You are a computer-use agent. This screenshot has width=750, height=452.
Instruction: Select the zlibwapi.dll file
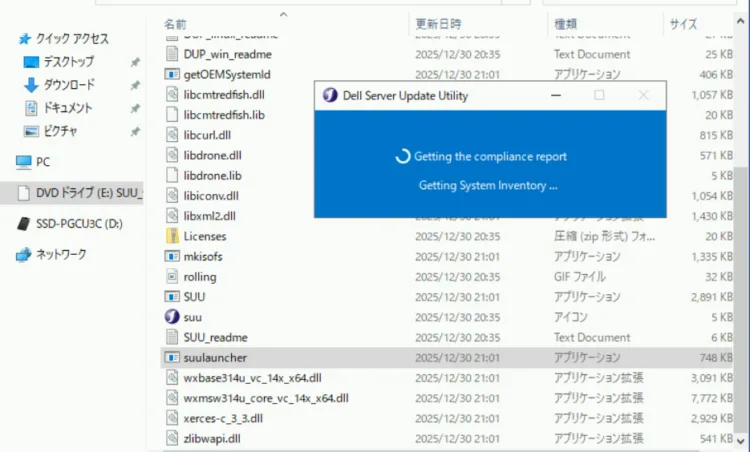click(x=212, y=438)
